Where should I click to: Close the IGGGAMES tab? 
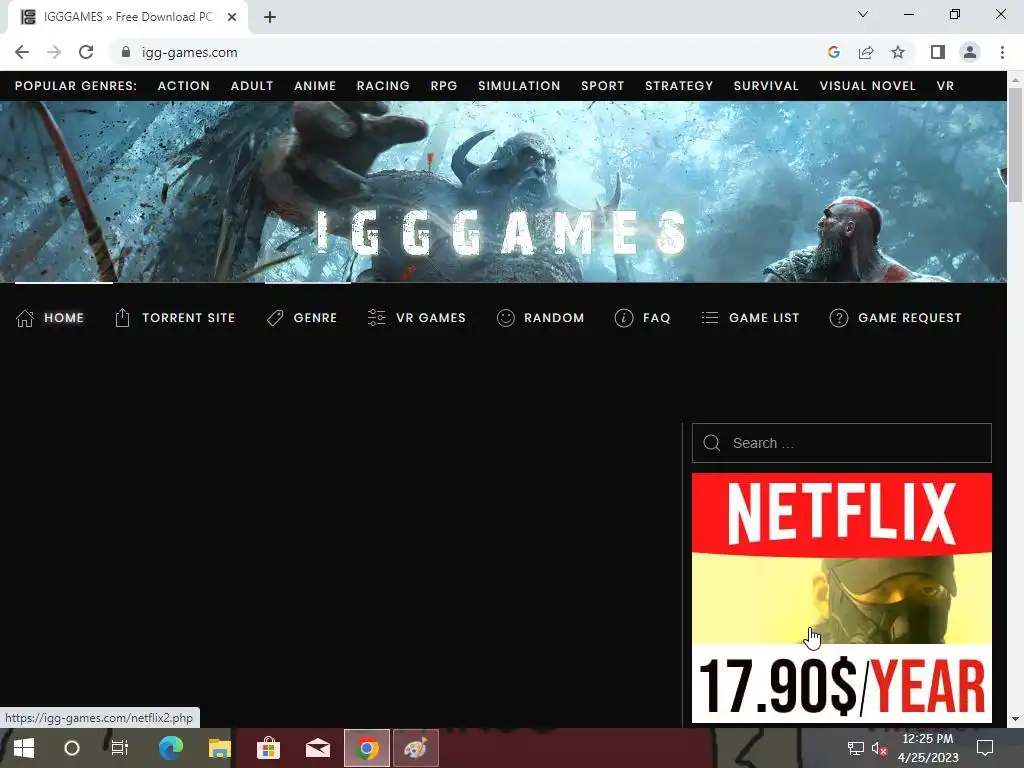click(232, 17)
